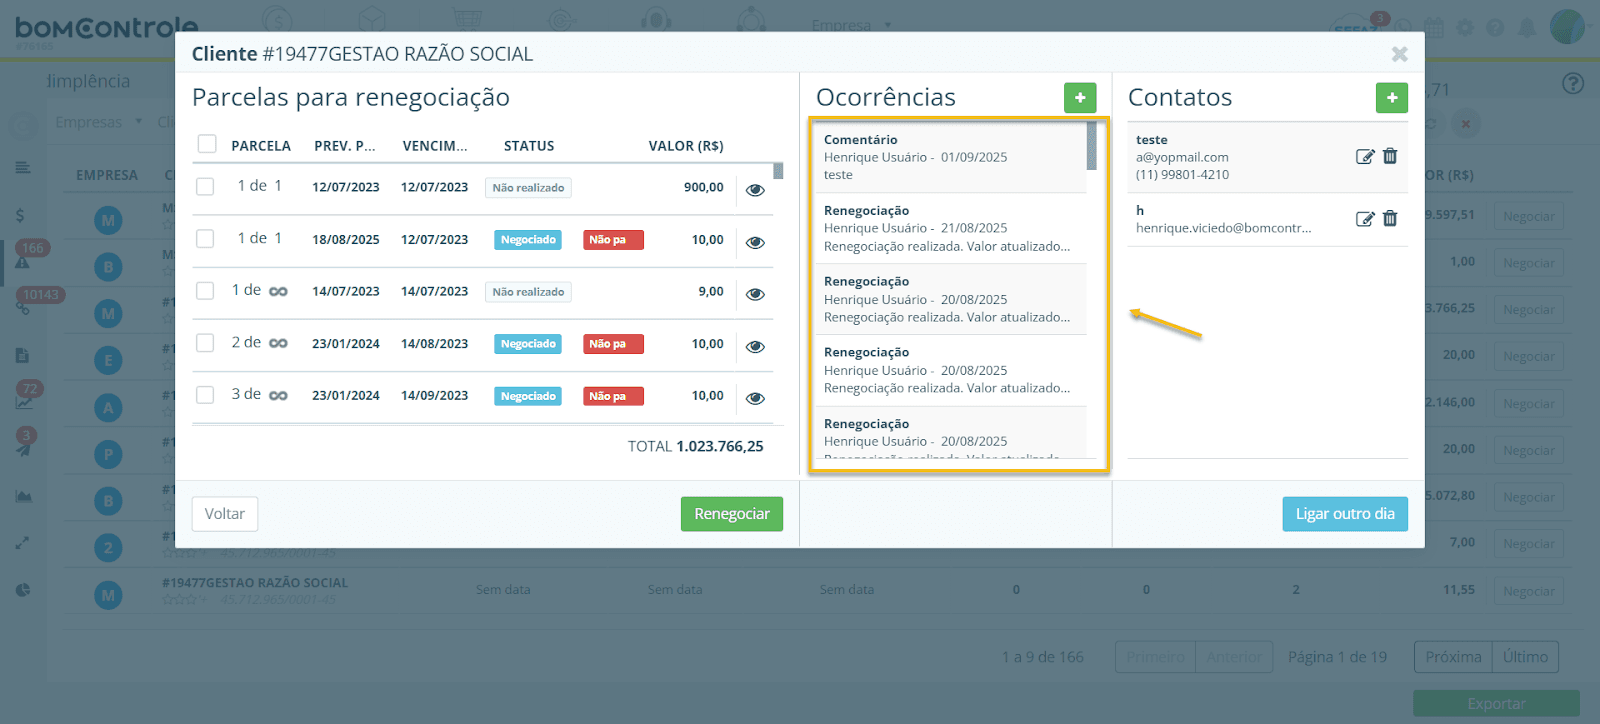
Task: Check the installment row predicted 18/08/2025
Action: [205, 239]
